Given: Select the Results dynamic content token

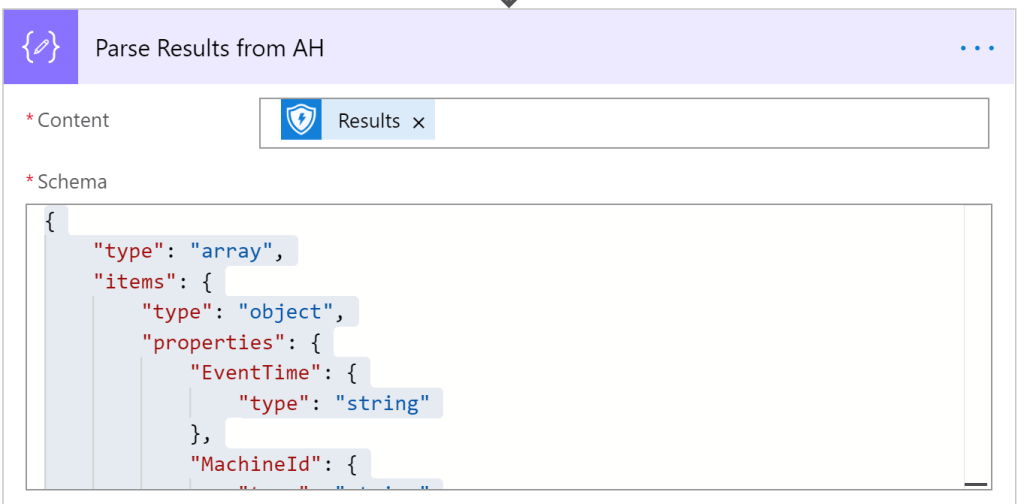Looking at the screenshot, I should (368, 121).
